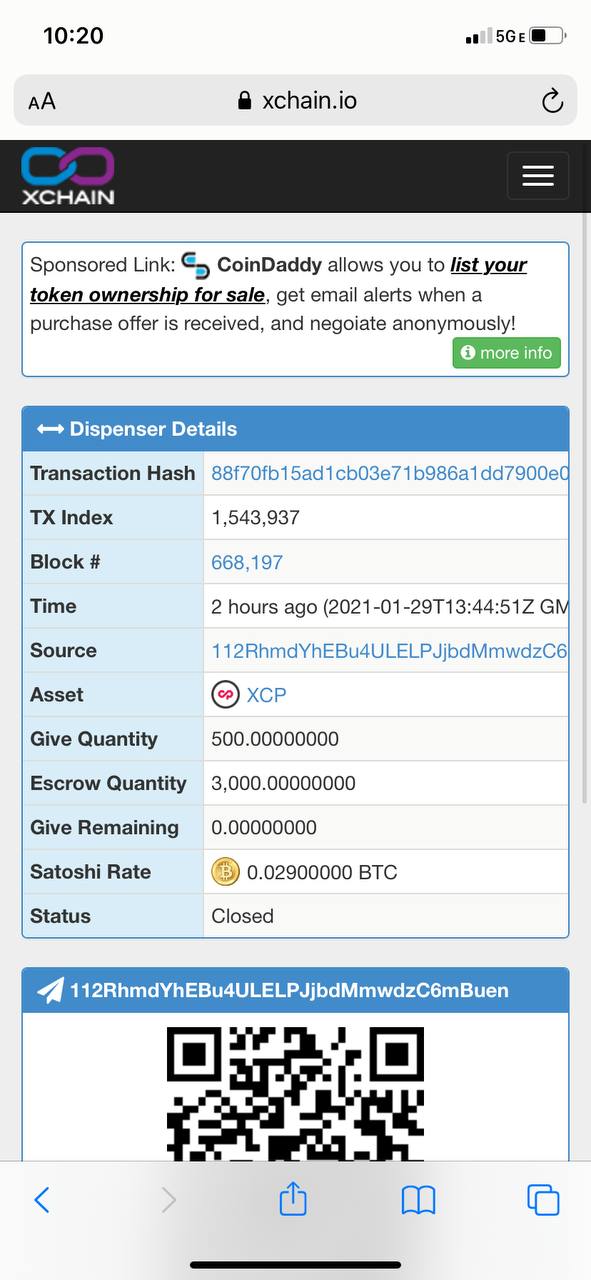Open source address 112RhmdYhEBu4 link

[389, 650]
